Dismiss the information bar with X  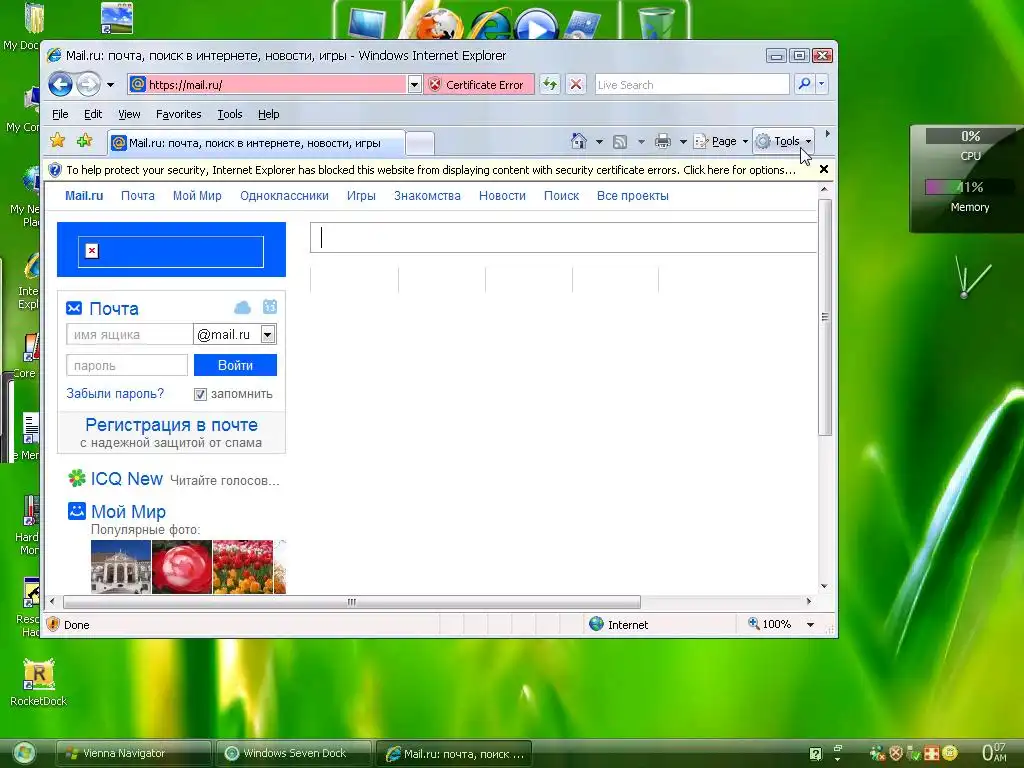[824, 169]
